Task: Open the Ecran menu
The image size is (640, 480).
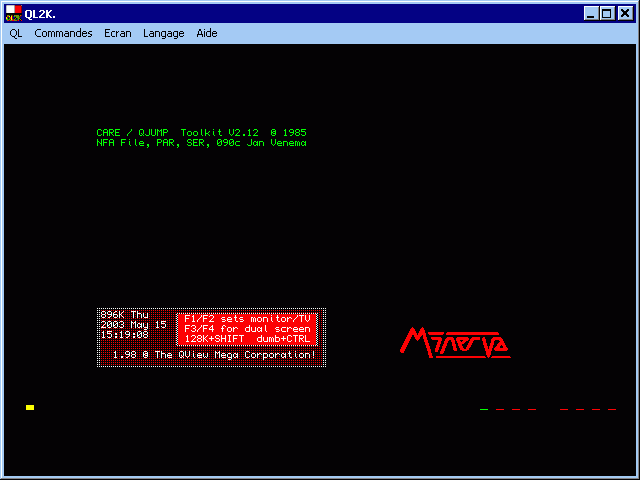Action: (118, 33)
